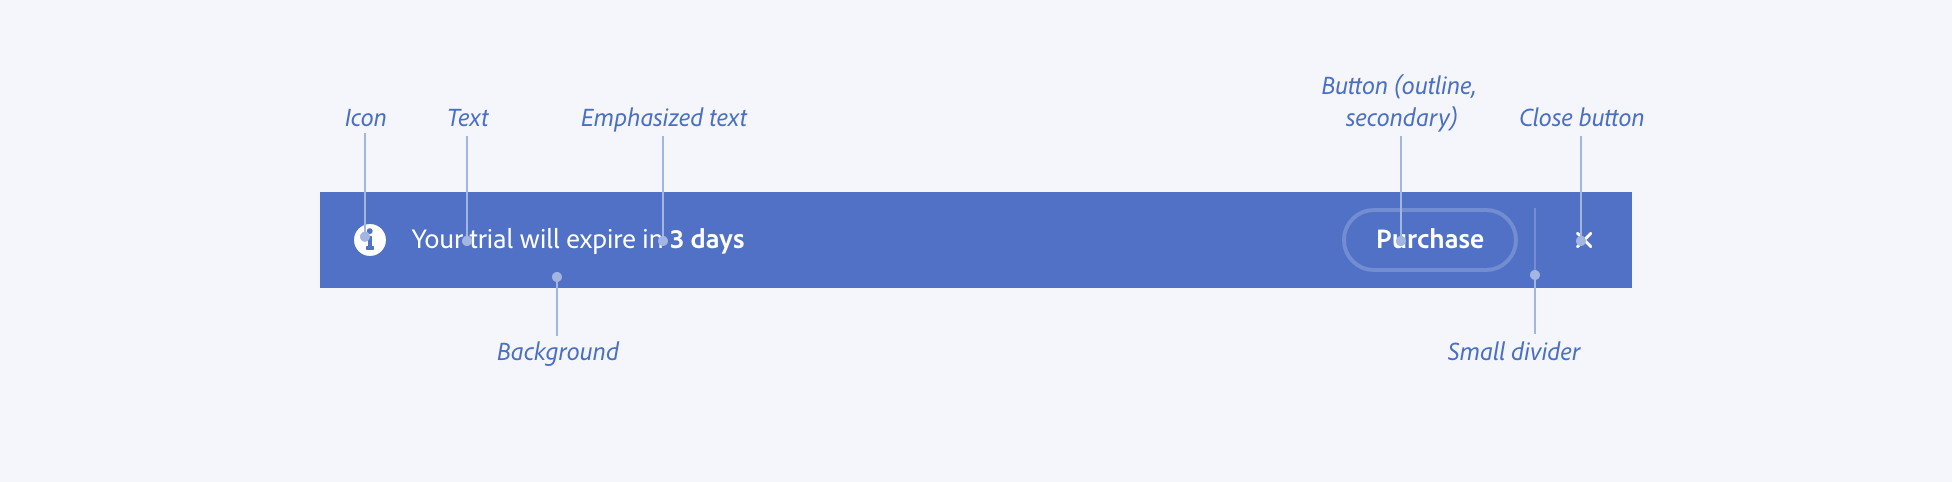Click the "Icon" annotation label
This screenshot has width=1952, height=482.
pos(365,118)
